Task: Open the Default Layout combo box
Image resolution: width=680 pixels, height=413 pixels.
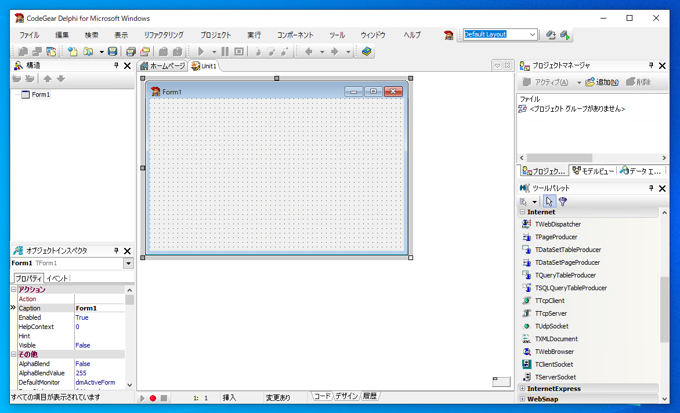Action: tap(533, 34)
